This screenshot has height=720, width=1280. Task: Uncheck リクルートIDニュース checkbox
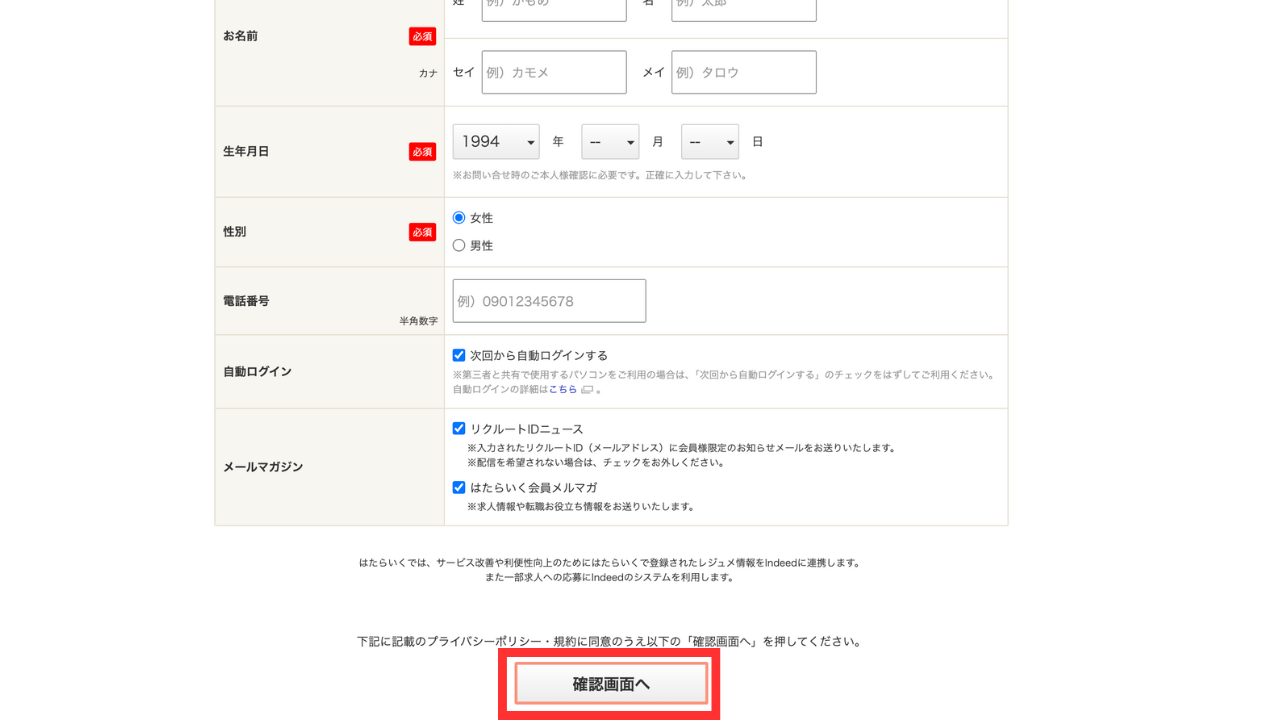(459, 428)
